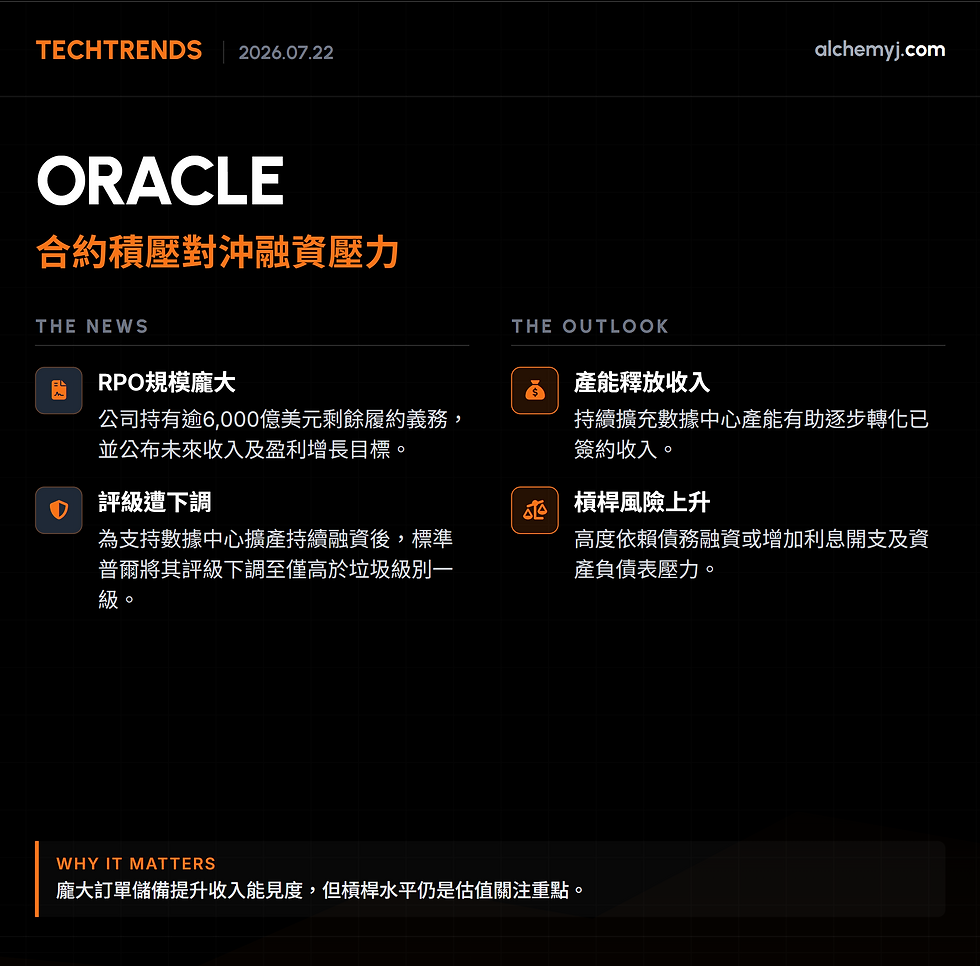This screenshot has height=966, width=980.
Task: Click the text about 持續擴充數據中心產能
Action: (751, 434)
